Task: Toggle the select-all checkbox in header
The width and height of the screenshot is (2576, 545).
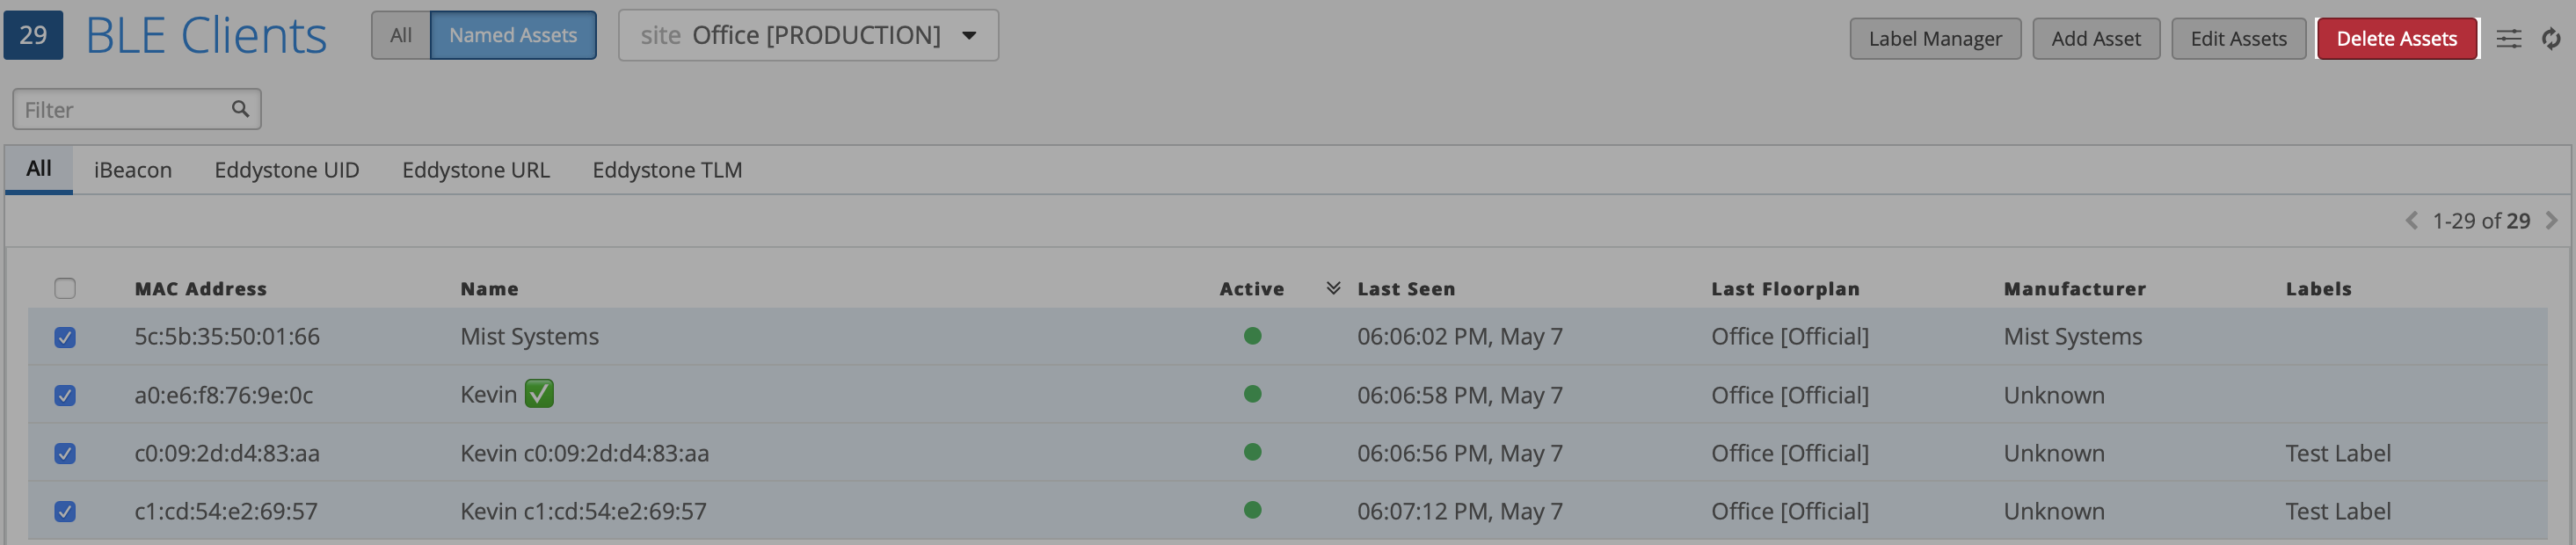Action: 65,289
